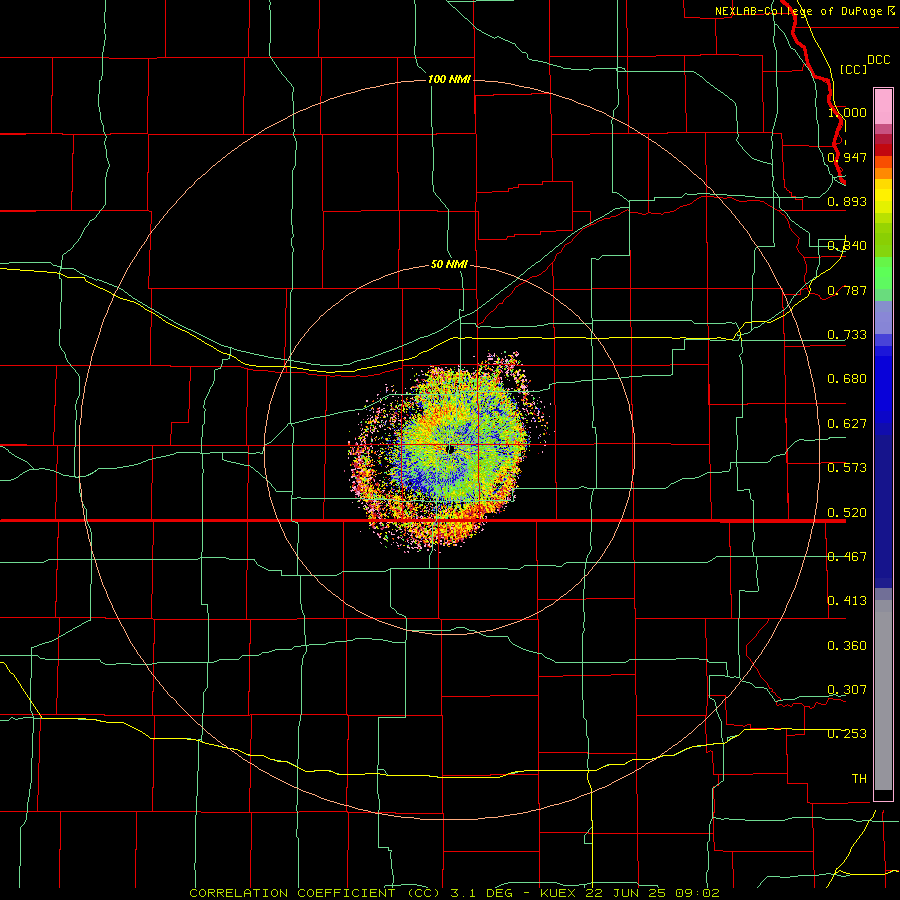Click the 0.893 scale value
Image resolution: width=900 pixels, height=900 pixels.
[847, 201]
